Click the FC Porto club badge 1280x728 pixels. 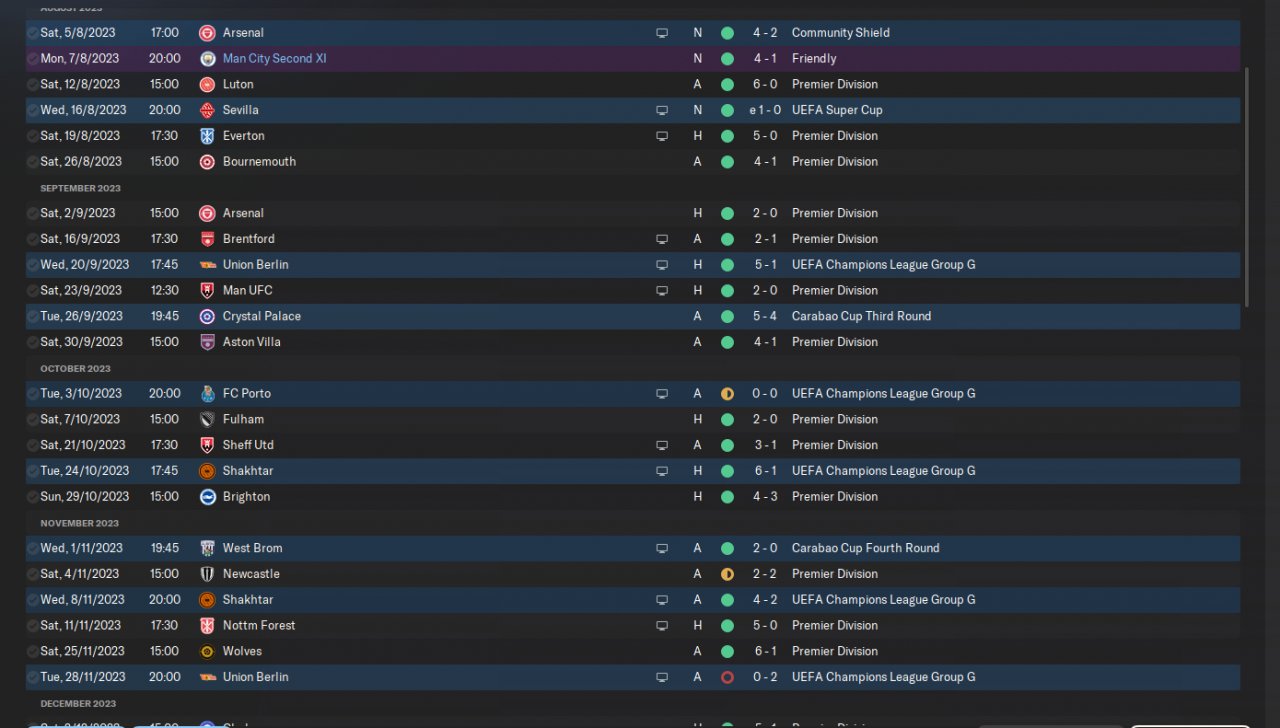207,394
